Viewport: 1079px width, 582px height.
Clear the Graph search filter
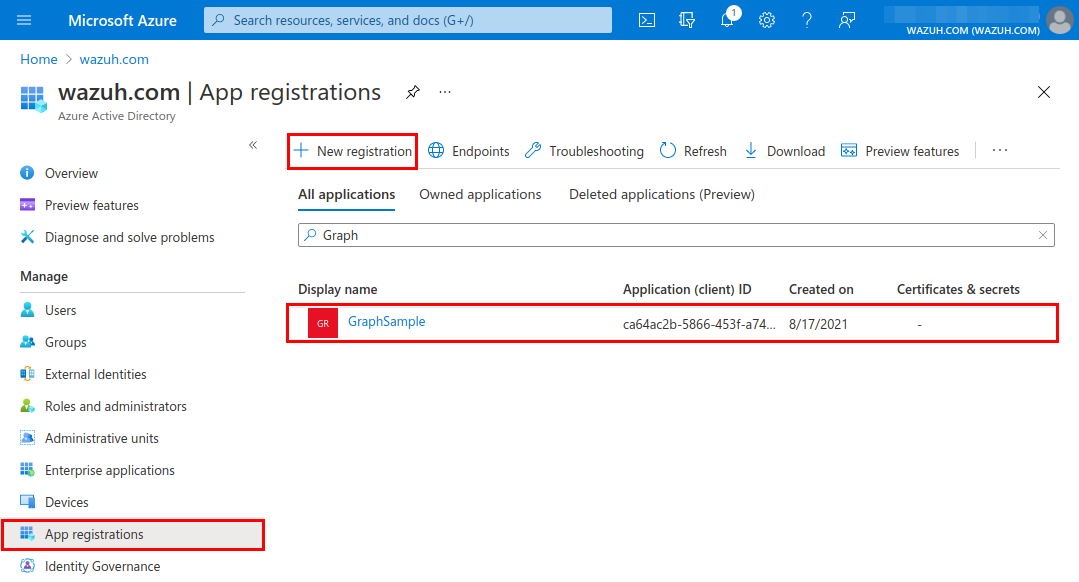tap(1043, 235)
